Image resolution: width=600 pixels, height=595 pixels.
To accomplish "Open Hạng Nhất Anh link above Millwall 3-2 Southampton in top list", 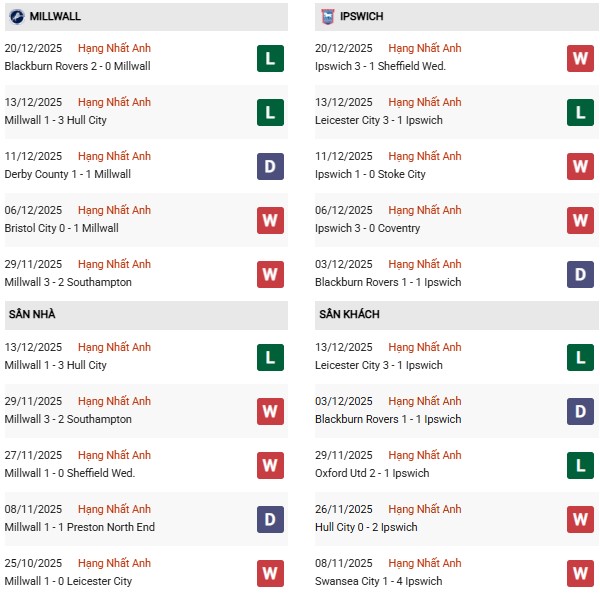I will pyautogui.click(x=114, y=264).
